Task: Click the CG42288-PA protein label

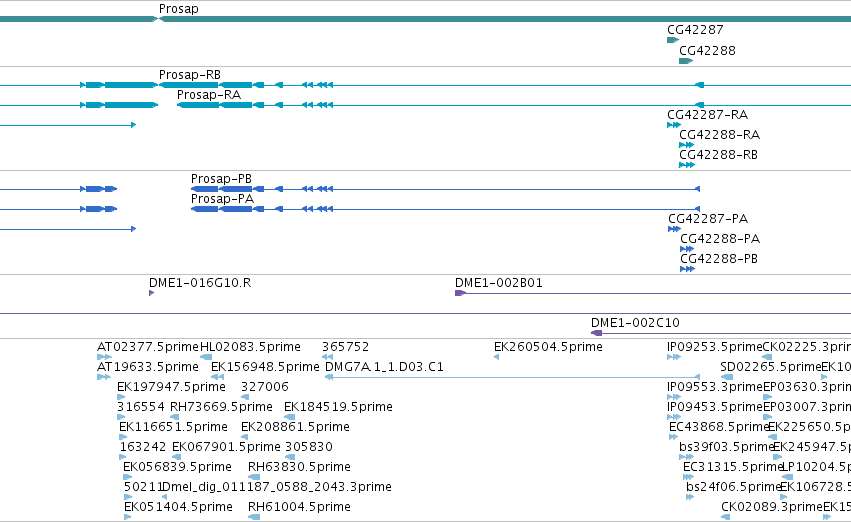Action: (720, 239)
